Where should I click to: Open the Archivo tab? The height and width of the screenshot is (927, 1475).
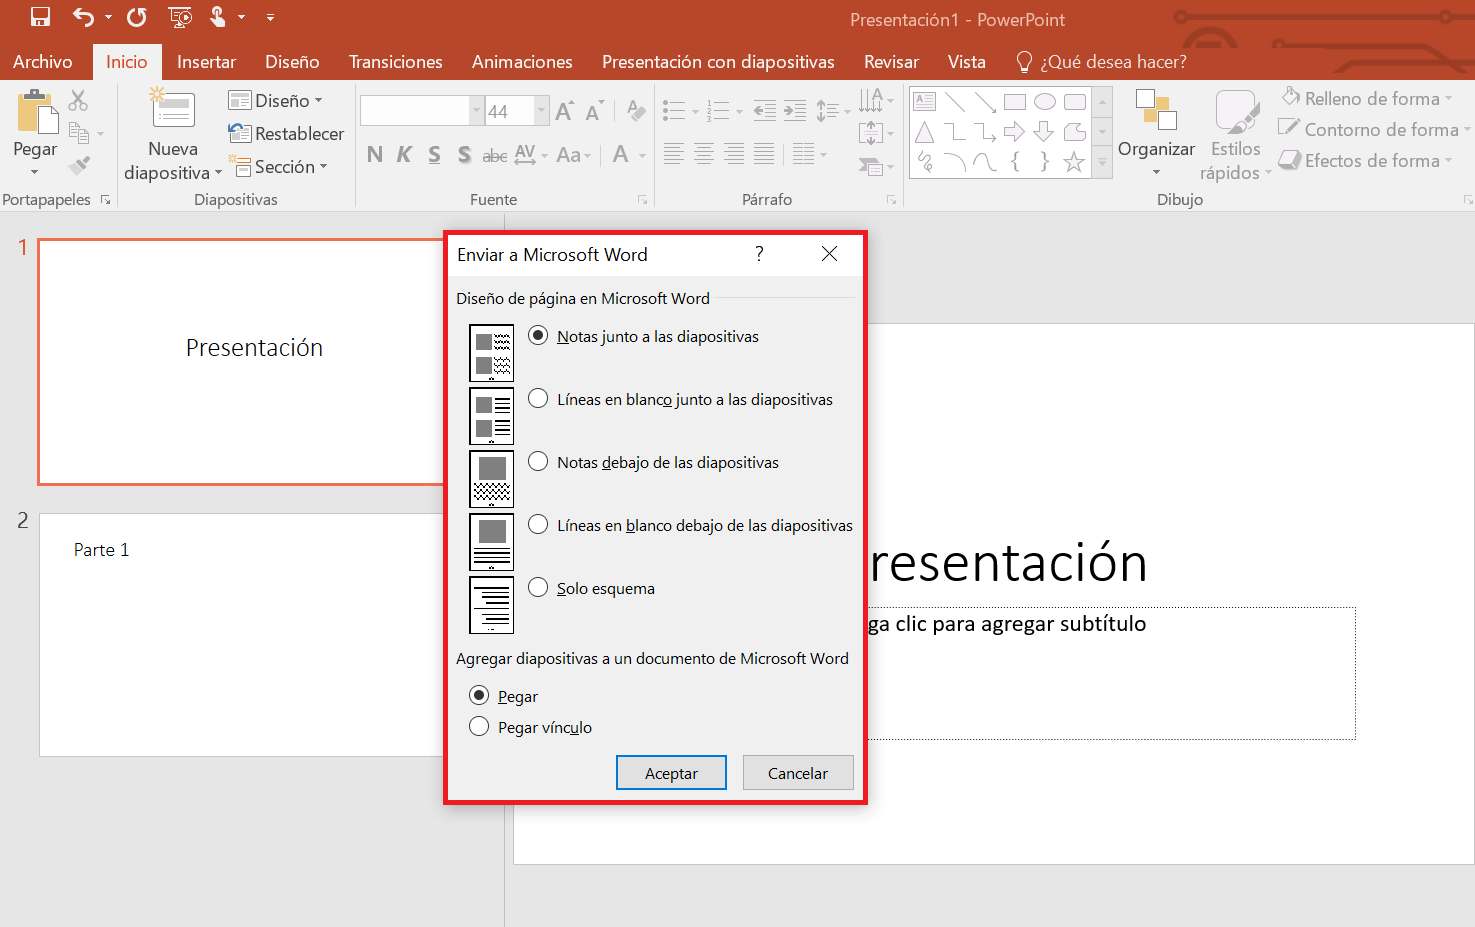coord(43,62)
